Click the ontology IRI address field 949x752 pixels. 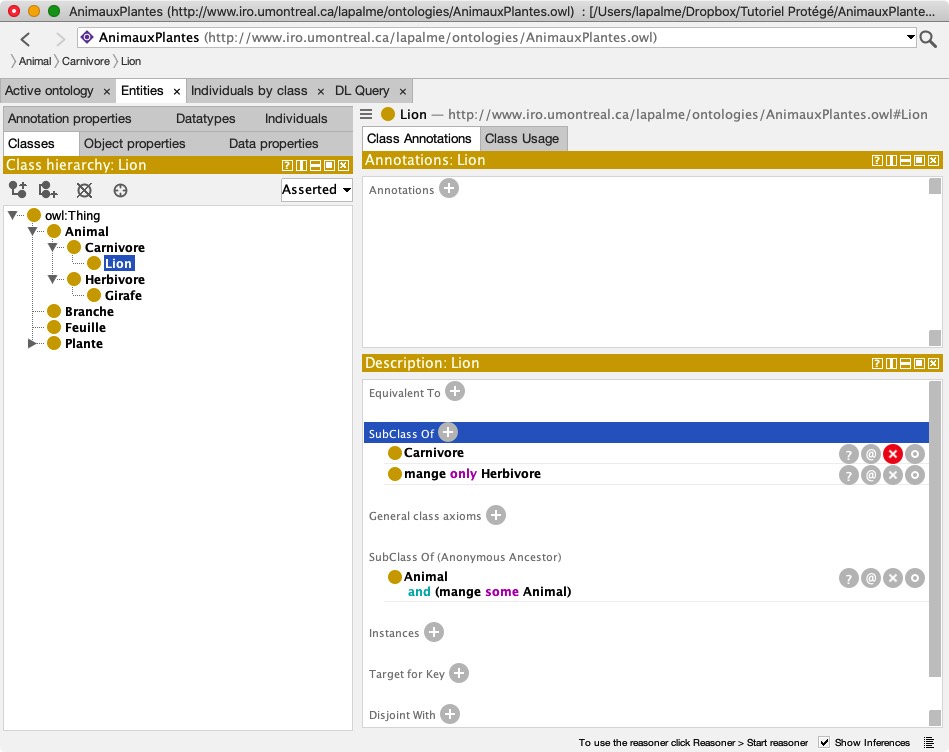pos(500,38)
